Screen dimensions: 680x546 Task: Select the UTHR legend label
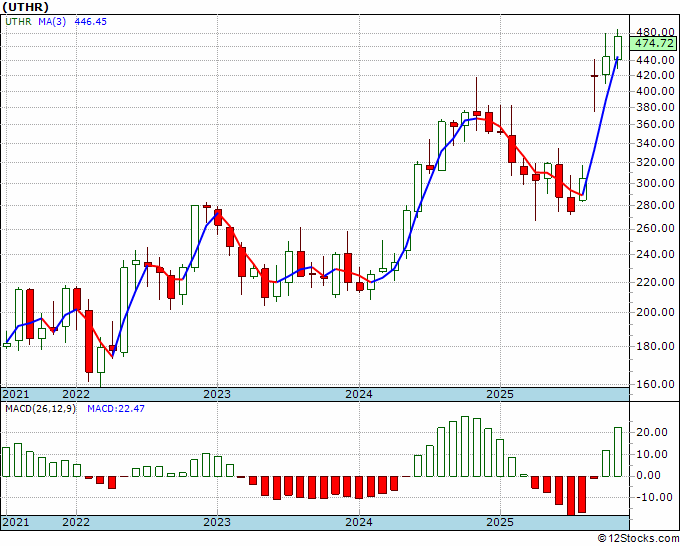pos(18,22)
